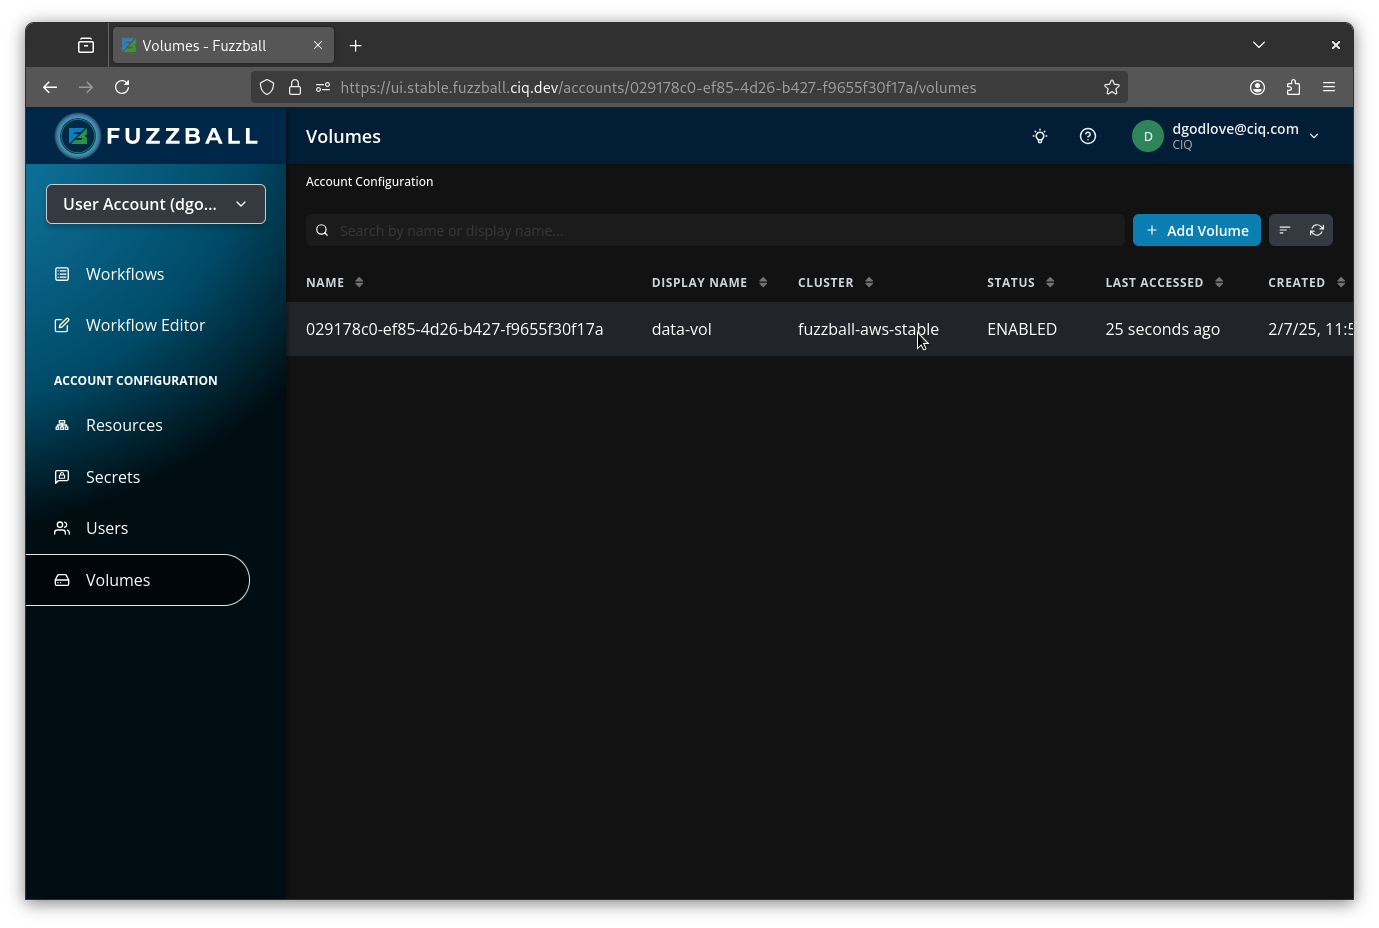Close the Volumes - Fuzzball tab
The width and height of the screenshot is (1379, 928).
pos(318,45)
